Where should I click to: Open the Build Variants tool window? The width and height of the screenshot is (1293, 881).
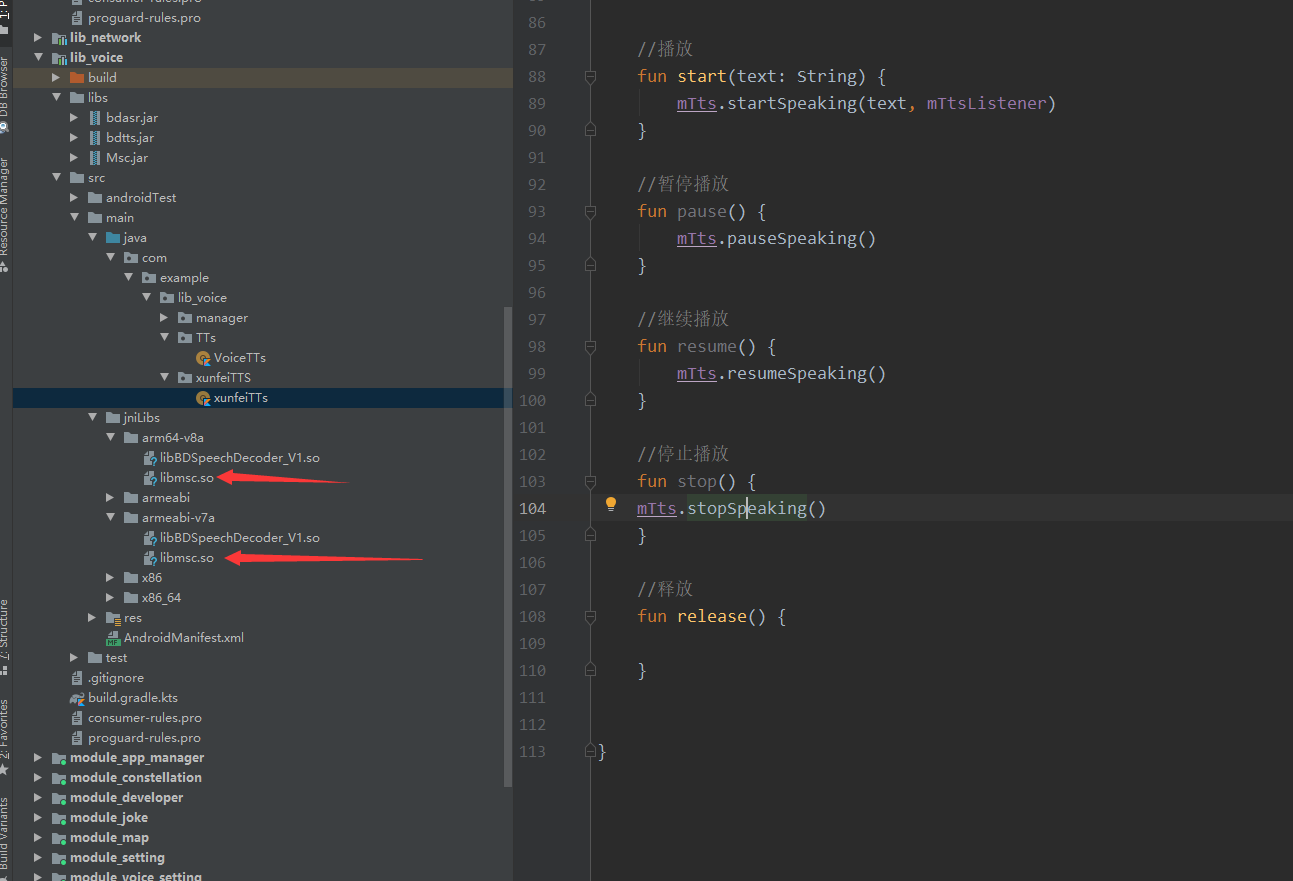coord(5,838)
